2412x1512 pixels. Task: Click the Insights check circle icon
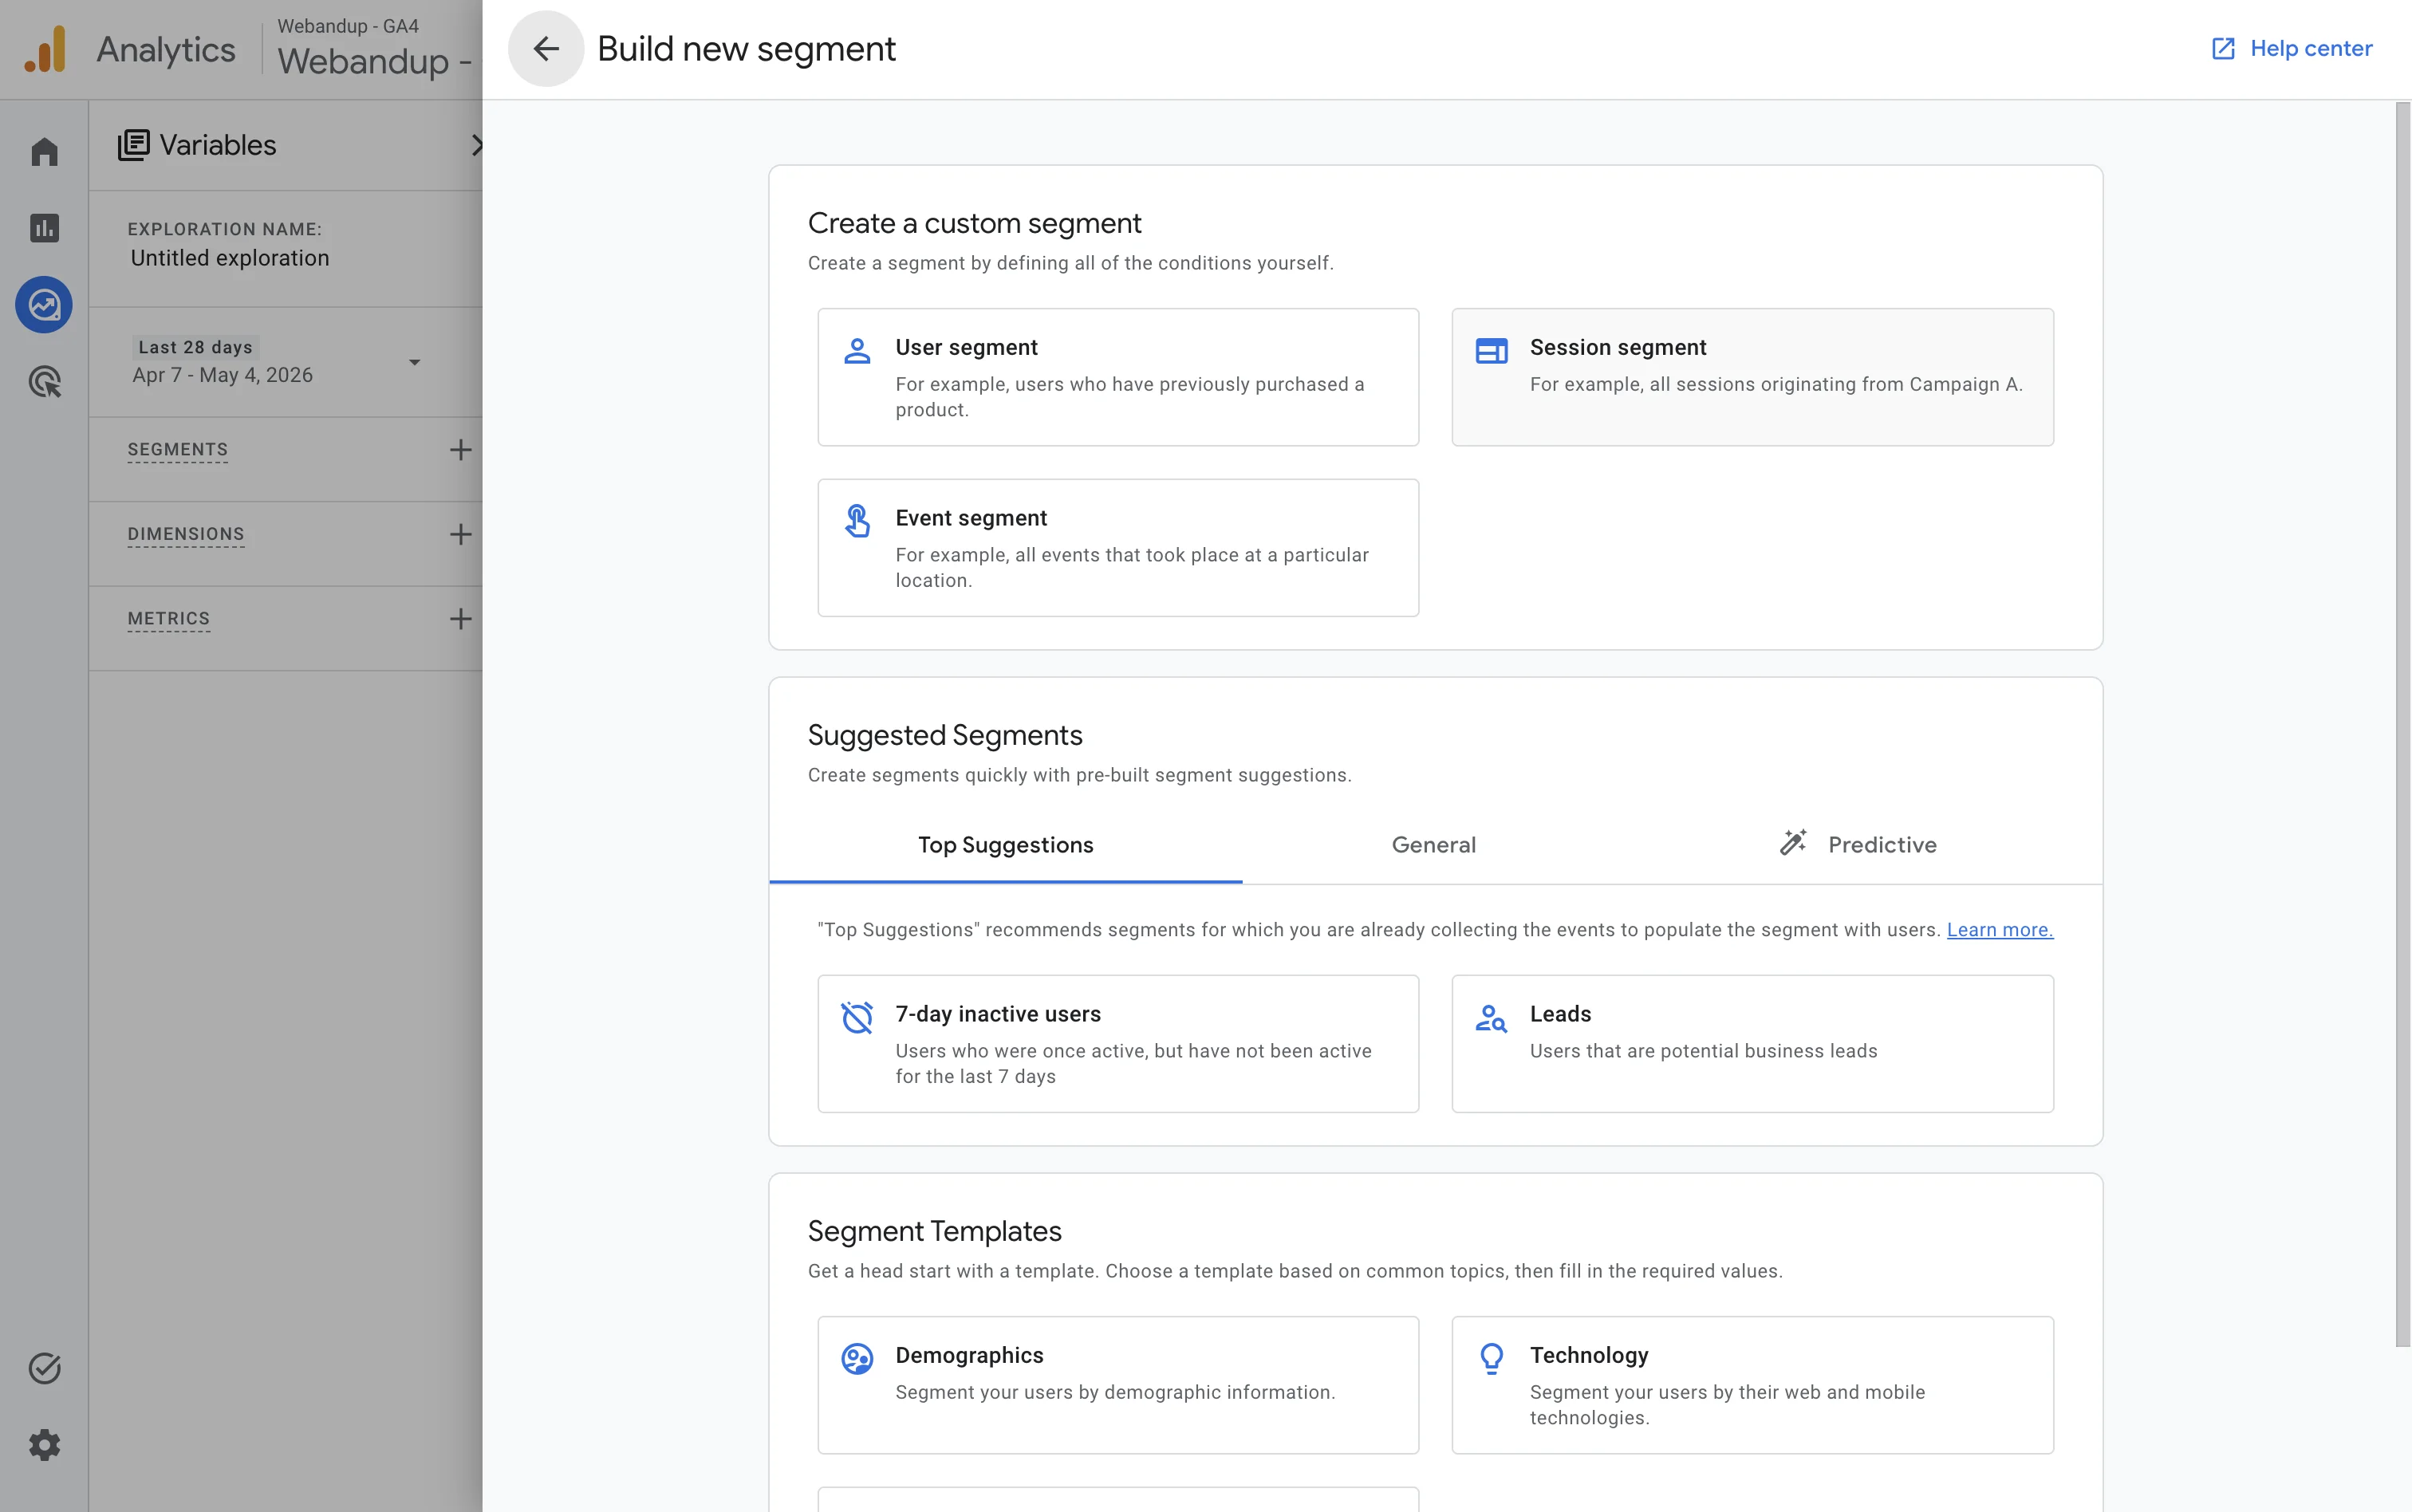click(44, 1368)
